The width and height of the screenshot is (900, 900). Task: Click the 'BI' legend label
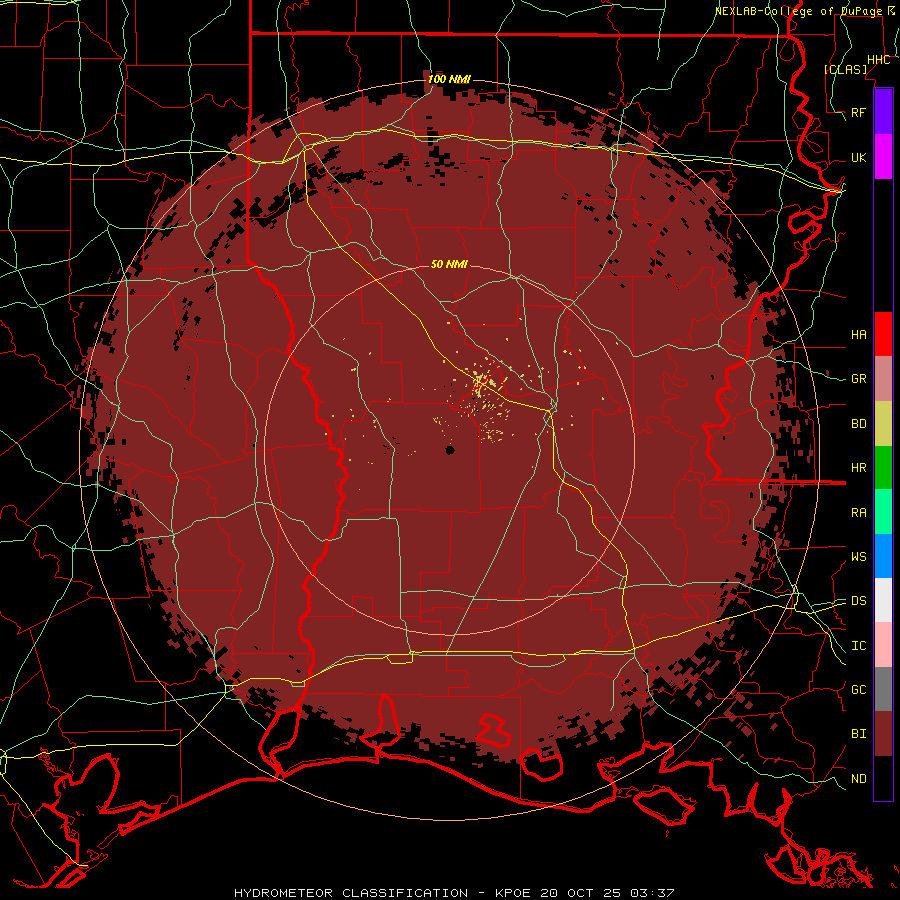859,734
